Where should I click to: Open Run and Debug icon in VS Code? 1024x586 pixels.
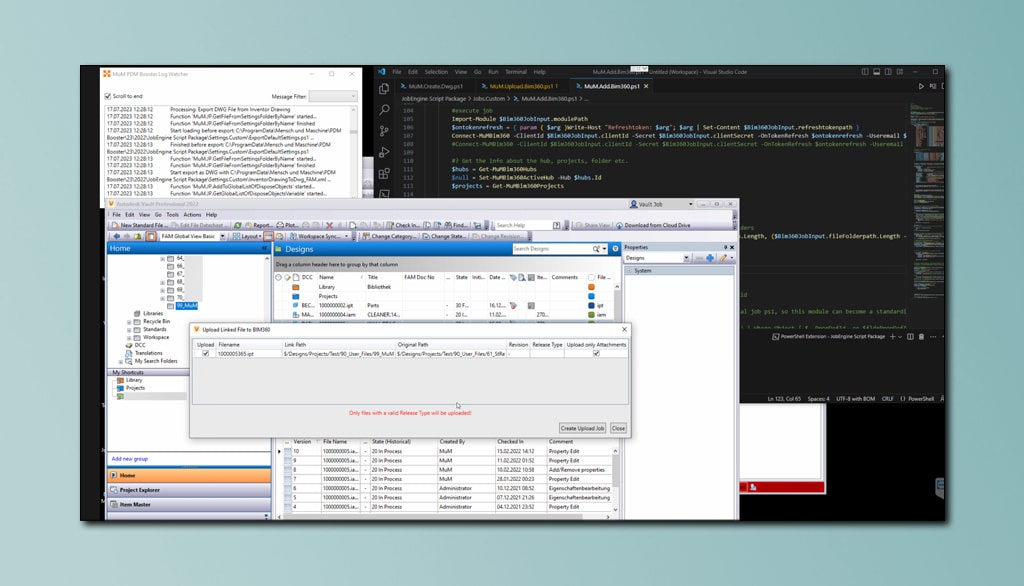(386, 153)
